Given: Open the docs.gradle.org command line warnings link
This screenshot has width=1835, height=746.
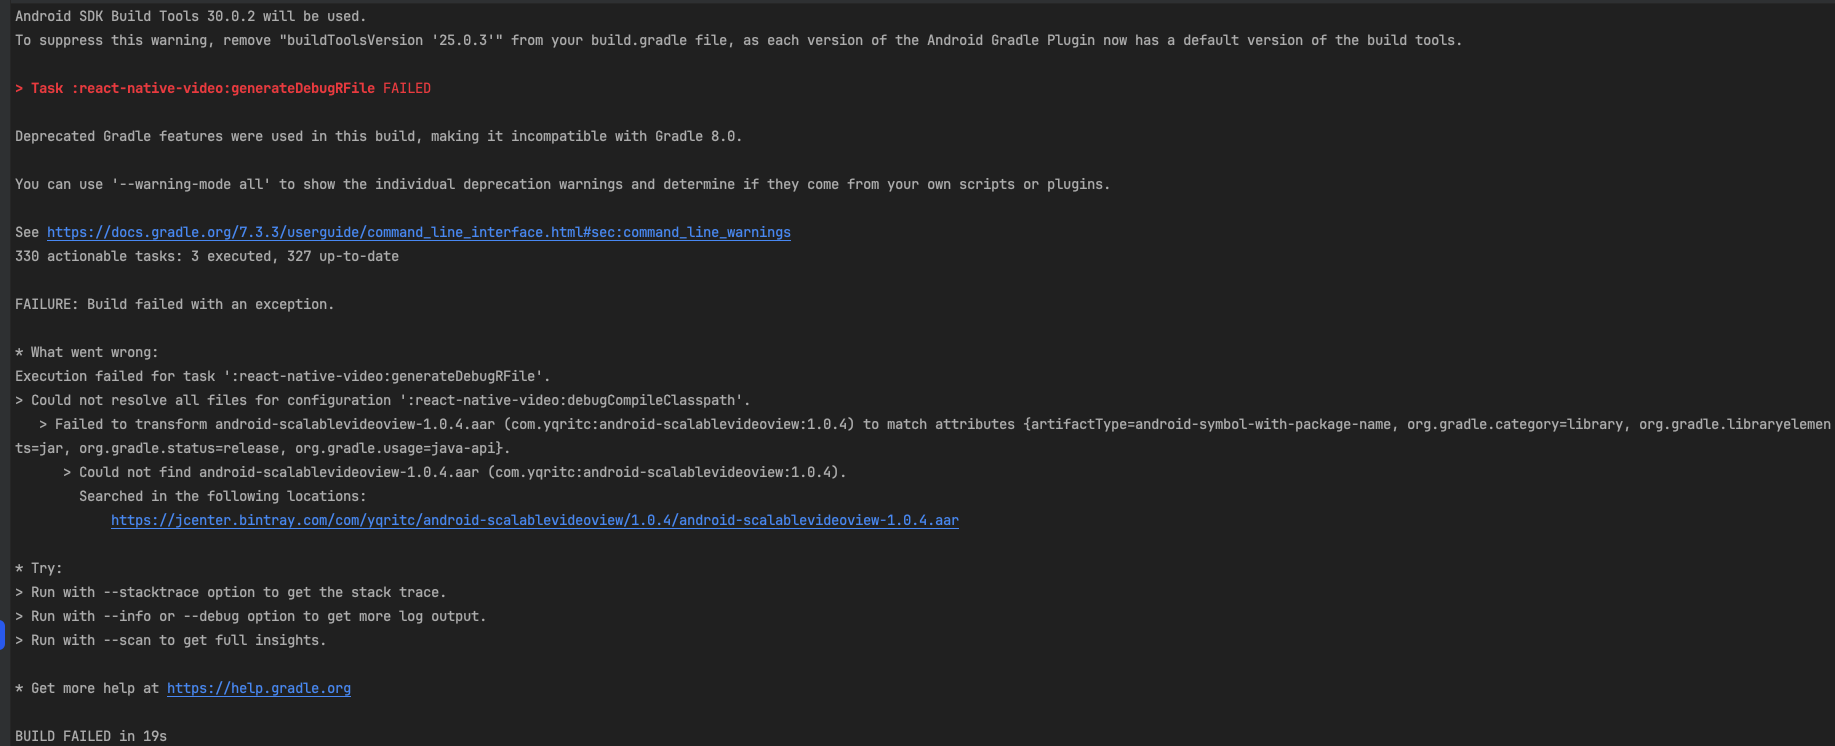Looking at the screenshot, I should coord(418,232).
